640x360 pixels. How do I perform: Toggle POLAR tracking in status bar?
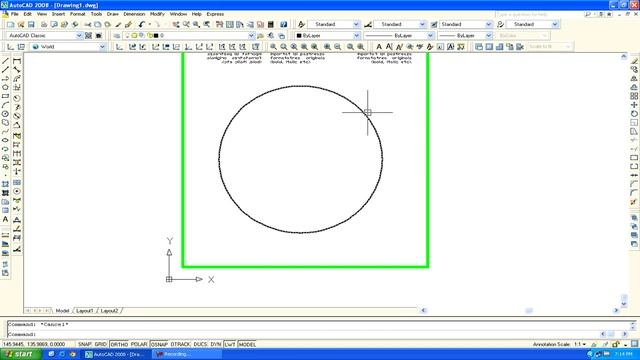click(x=139, y=344)
